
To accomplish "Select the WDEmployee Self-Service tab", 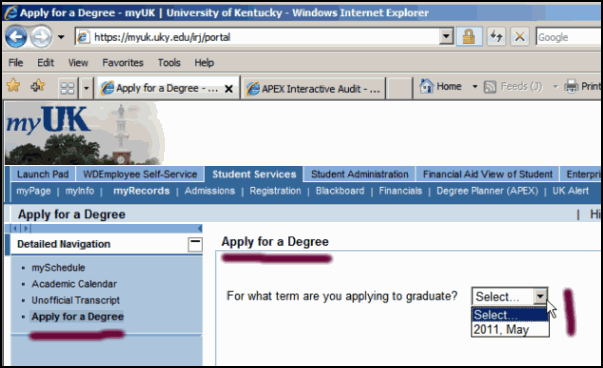I will [140, 174].
